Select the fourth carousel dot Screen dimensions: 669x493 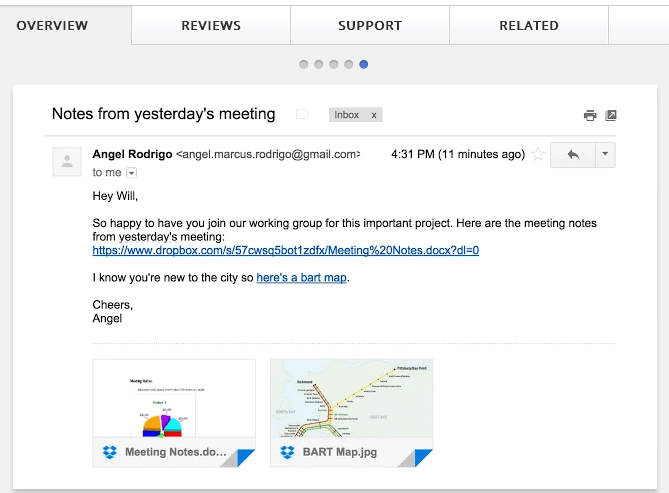pyautogui.click(x=349, y=64)
